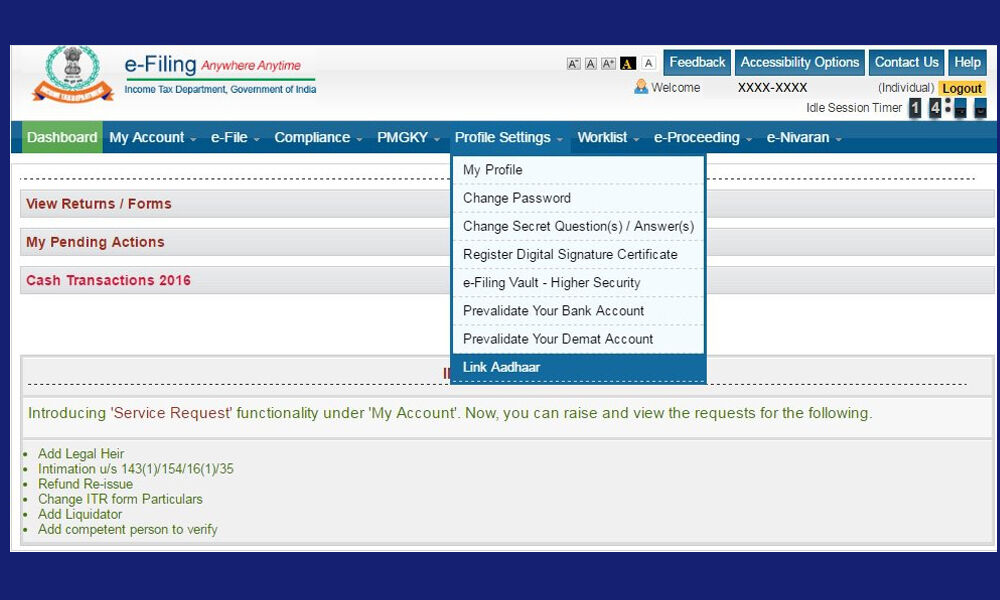1000x600 pixels.
Task: Collapse the Profile Settings menu
Action: point(508,137)
